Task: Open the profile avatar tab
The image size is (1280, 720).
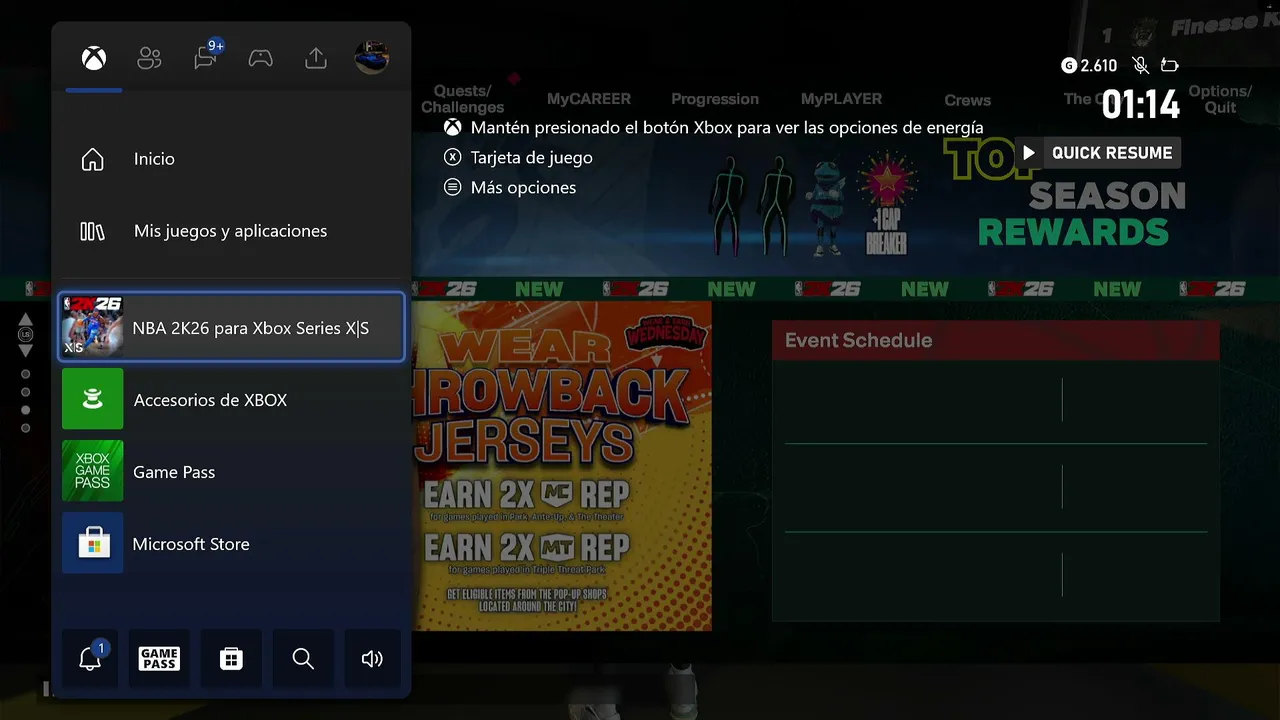Action: click(x=372, y=57)
